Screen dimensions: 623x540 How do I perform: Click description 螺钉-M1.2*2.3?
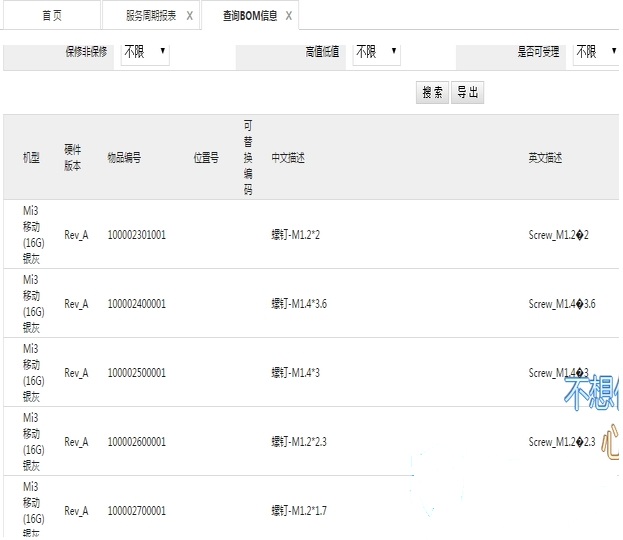[x=299, y=442]
